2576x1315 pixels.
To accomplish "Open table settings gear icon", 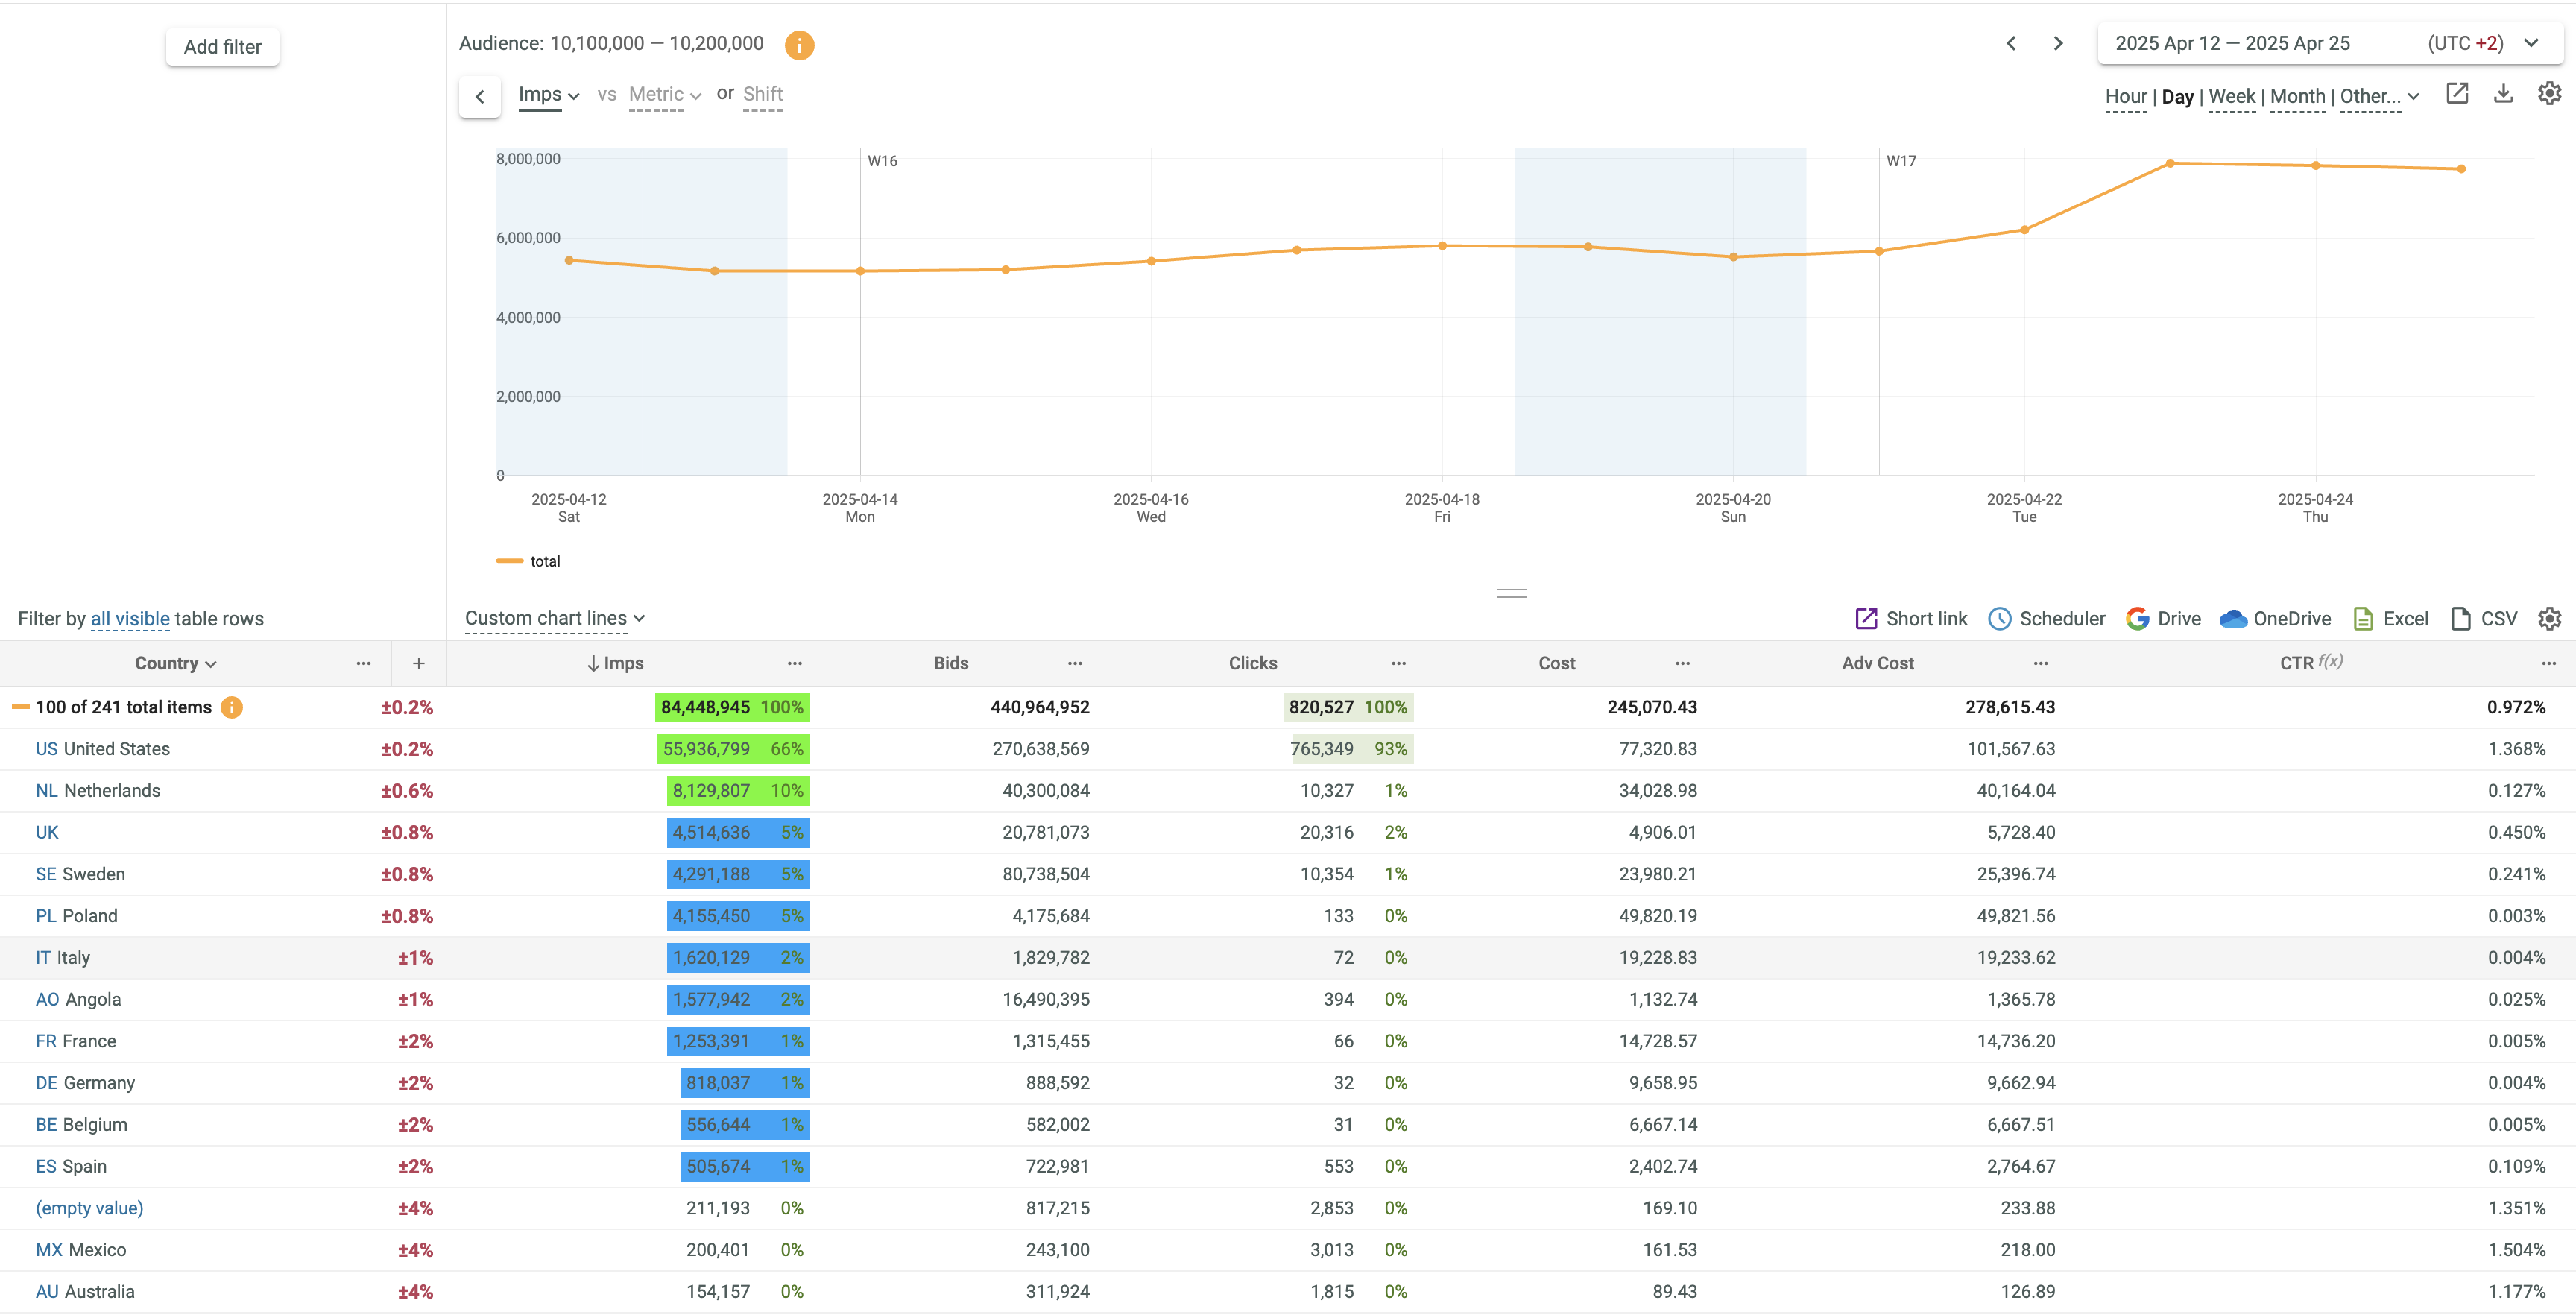I will [2549, 619].
